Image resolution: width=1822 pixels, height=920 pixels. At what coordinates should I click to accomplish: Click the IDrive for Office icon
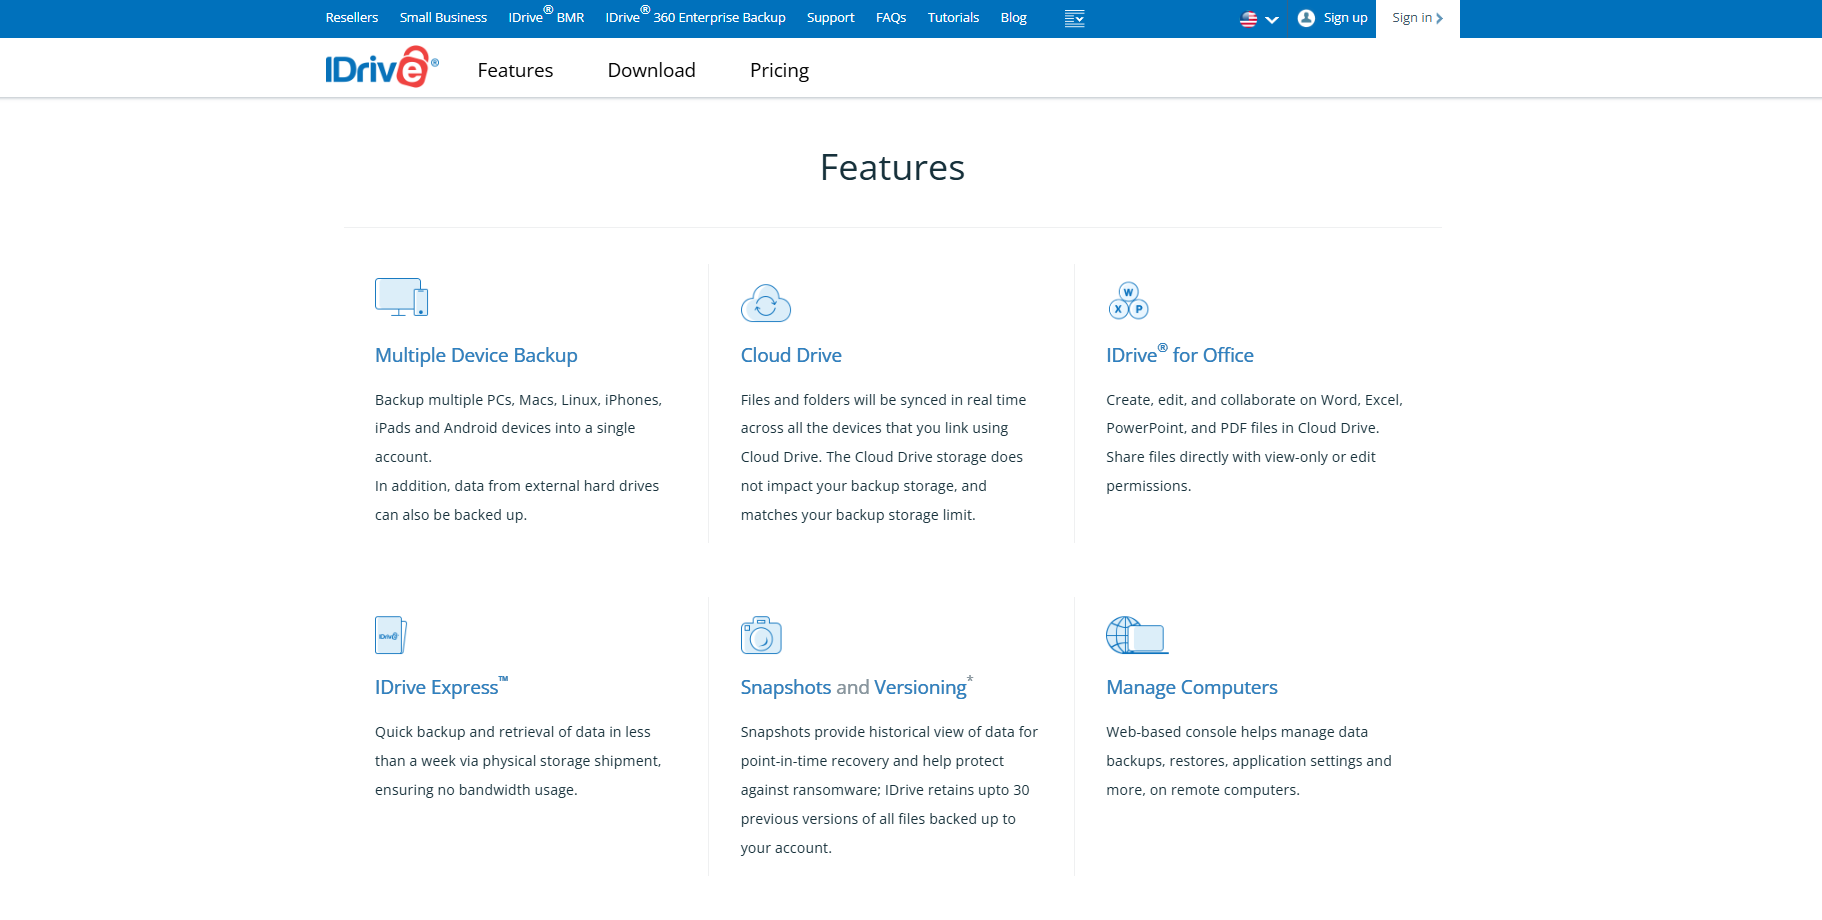pyautogui.click(x=1128, y=300)
